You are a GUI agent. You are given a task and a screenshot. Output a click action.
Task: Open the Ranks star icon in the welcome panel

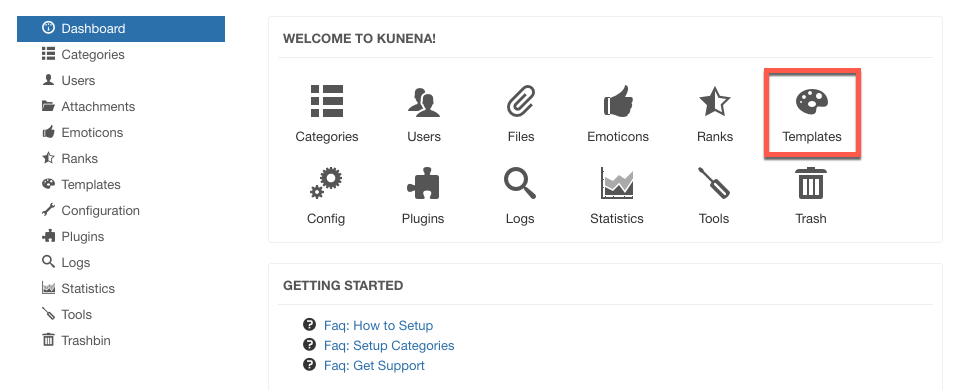click(x=714, y=101)
